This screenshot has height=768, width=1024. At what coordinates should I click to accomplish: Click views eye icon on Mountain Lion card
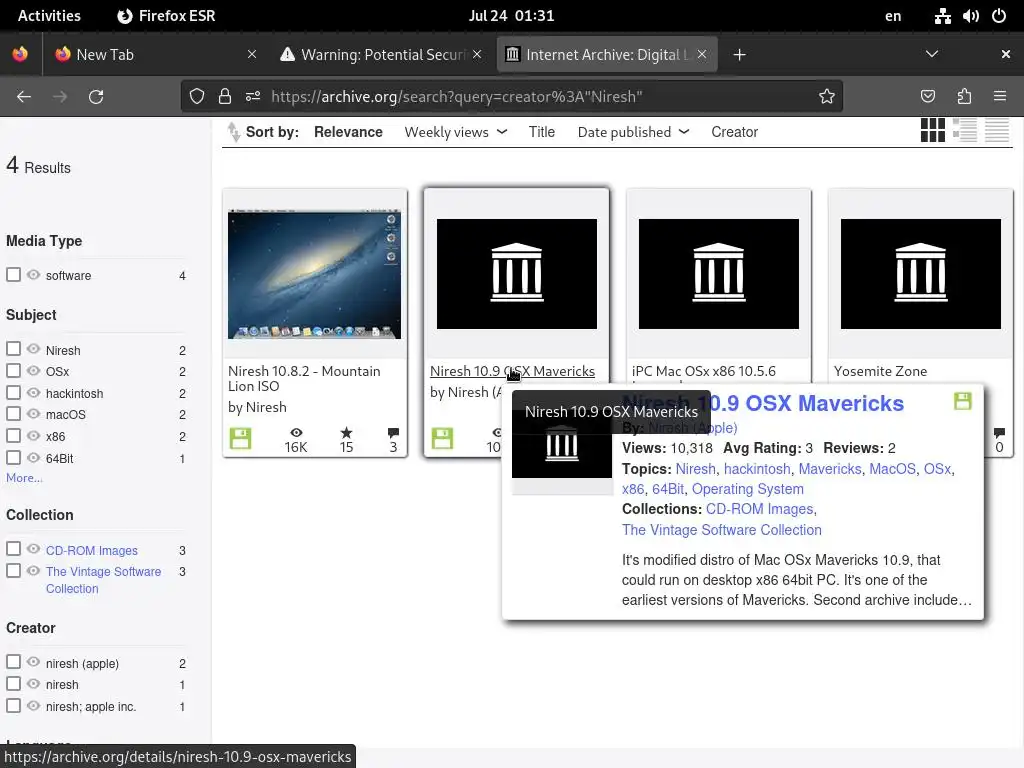point(296,432)
